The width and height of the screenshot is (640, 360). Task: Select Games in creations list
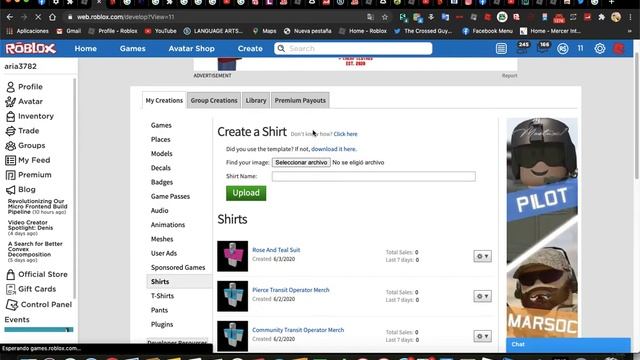(x=161, y=125)
